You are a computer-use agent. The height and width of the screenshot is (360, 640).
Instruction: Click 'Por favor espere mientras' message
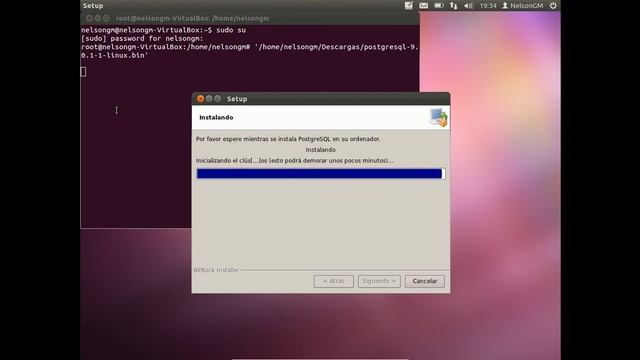pos(288,139)
